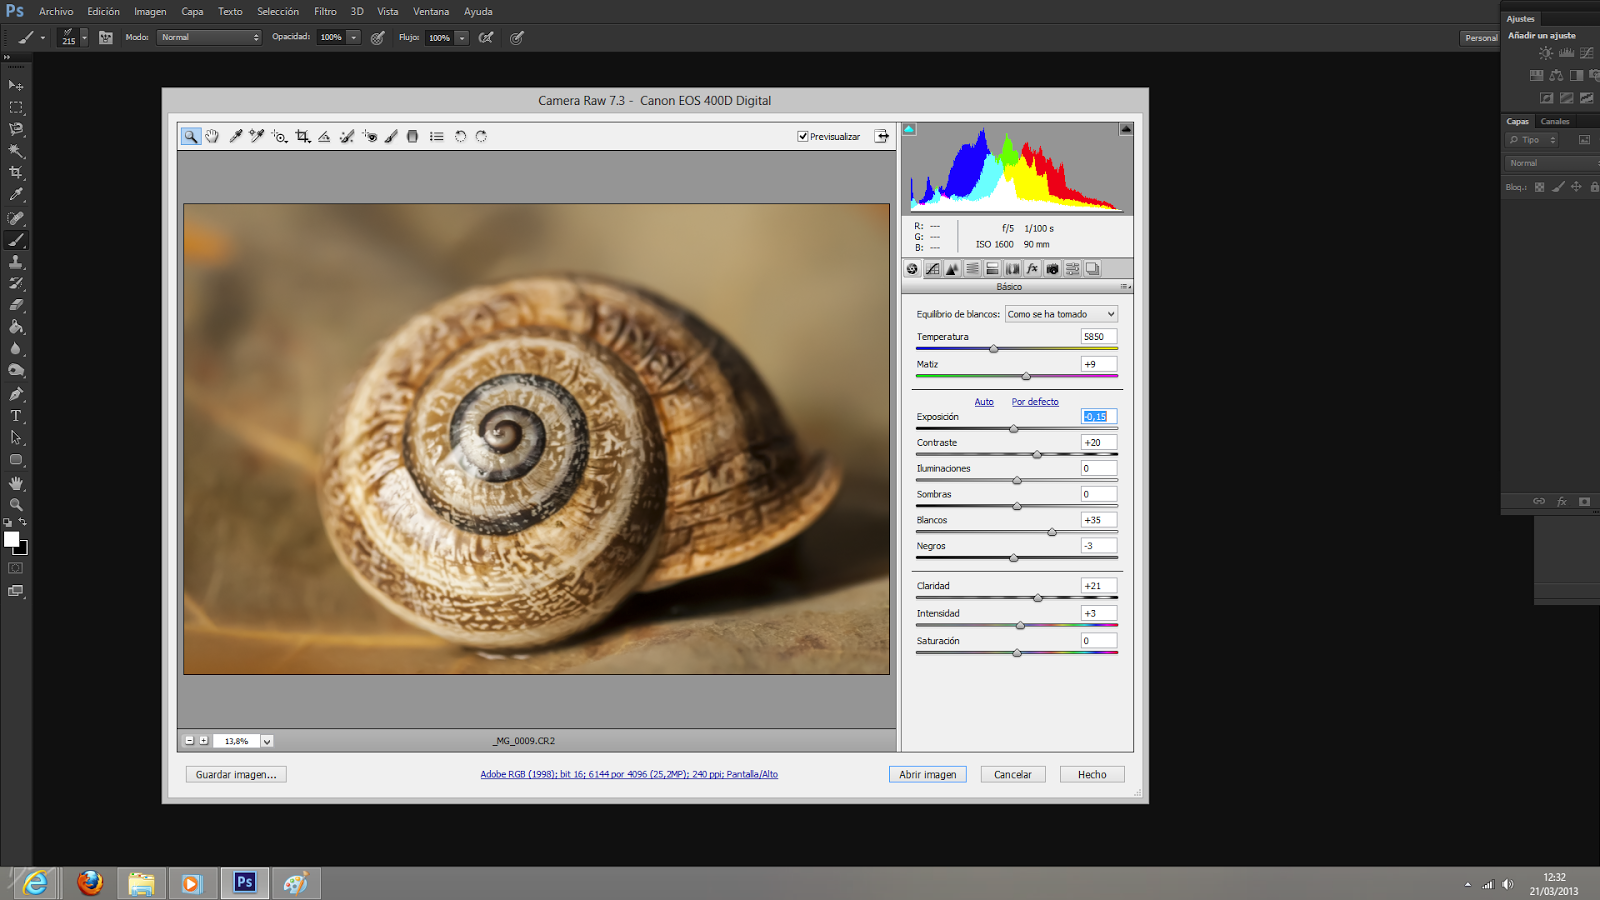The image size is (1600, 900).
Task: Switch to the Basic panel aperture icon tab
Action: pyautogui.click(x=912, y=269)
